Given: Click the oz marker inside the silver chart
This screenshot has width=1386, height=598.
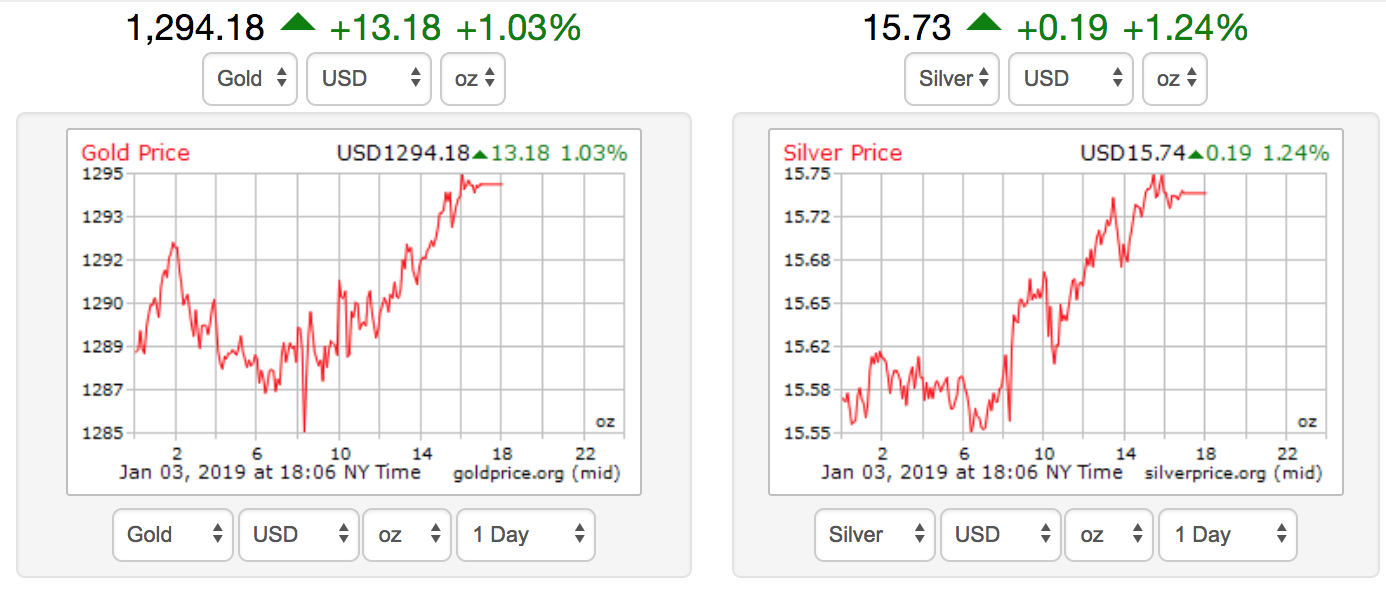Looking at the screenshot, I should point(1307,422).
